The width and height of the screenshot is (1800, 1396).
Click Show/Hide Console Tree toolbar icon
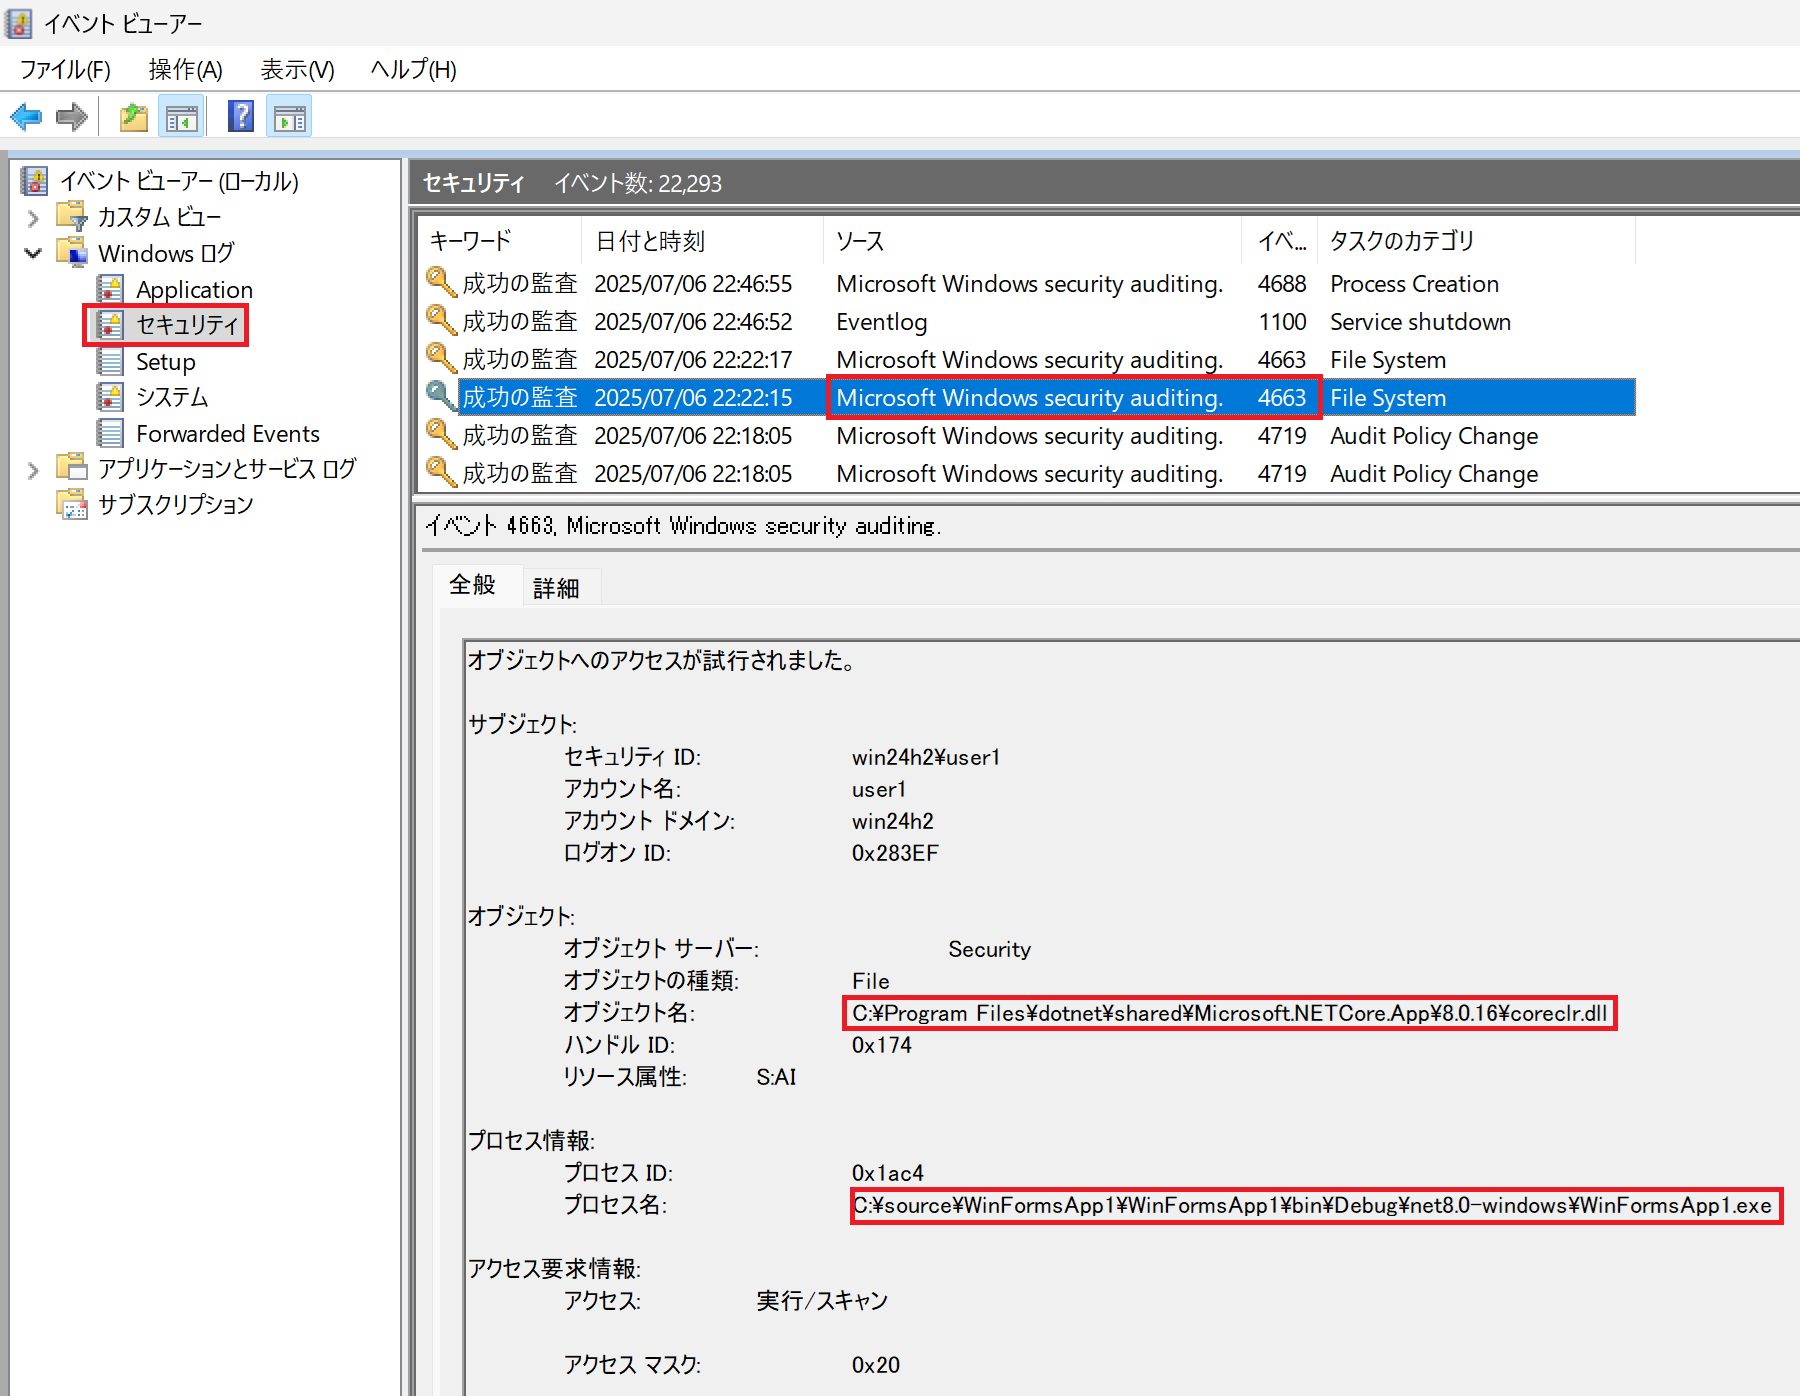coord(181,117)
